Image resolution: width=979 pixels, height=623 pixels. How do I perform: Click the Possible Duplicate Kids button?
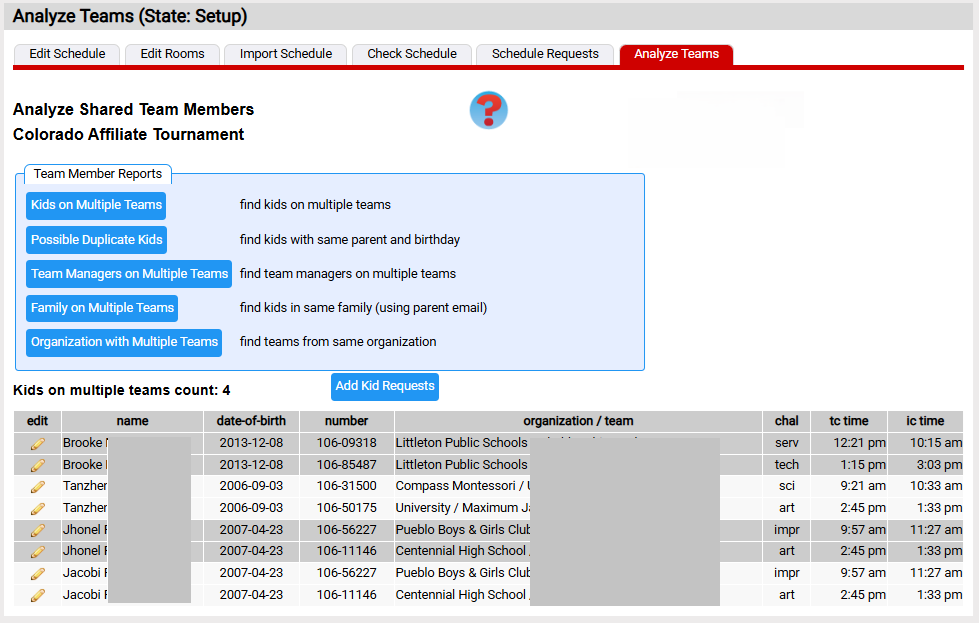coord(96,240)
